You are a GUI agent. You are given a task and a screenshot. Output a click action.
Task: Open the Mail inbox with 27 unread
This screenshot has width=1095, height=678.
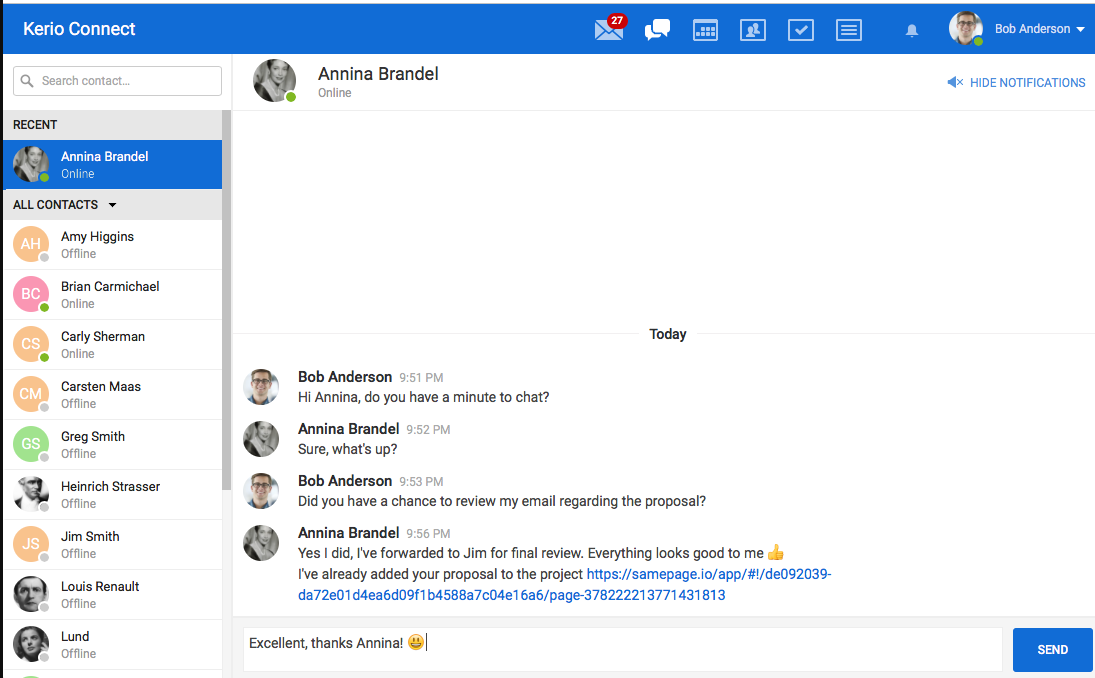[610, 28]
